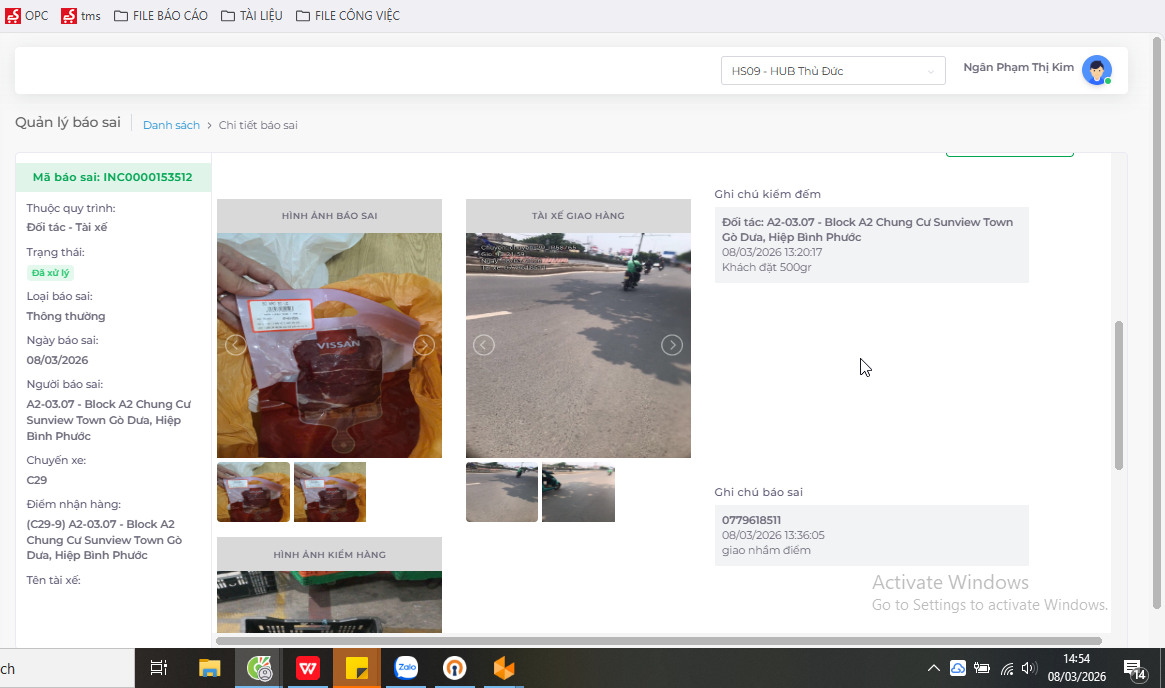Click the giao nhầm điểm note text
Viewport: 1165px width, 688px height.
click(x=766, y=551)
